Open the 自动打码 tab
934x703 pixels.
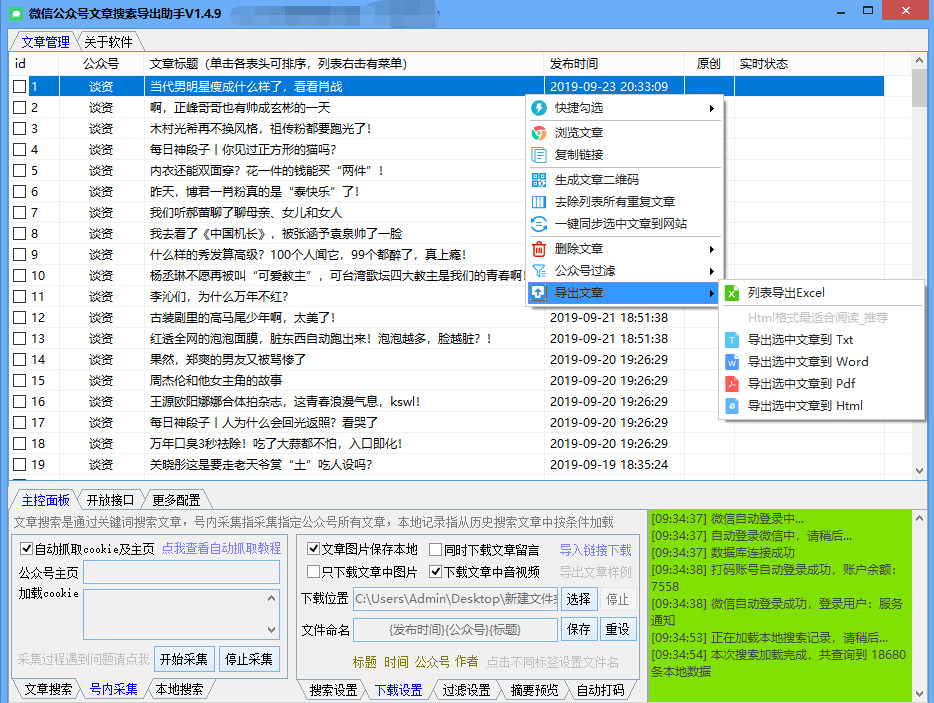coord(600,690)
